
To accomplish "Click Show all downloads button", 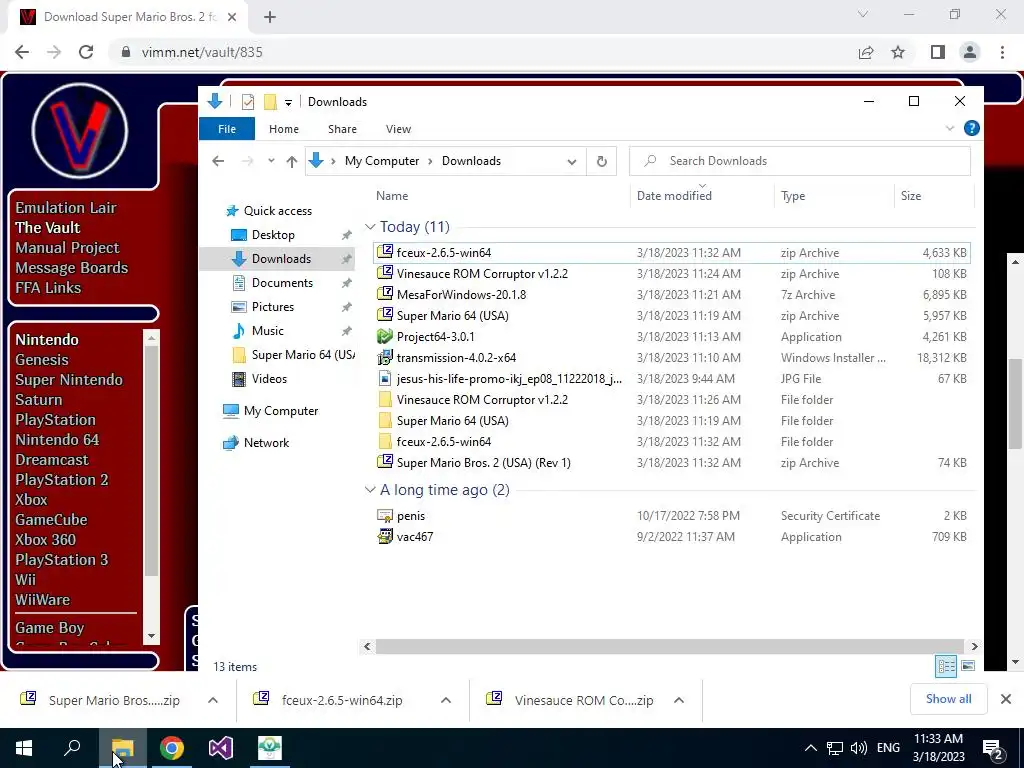I will click(948, 699).
